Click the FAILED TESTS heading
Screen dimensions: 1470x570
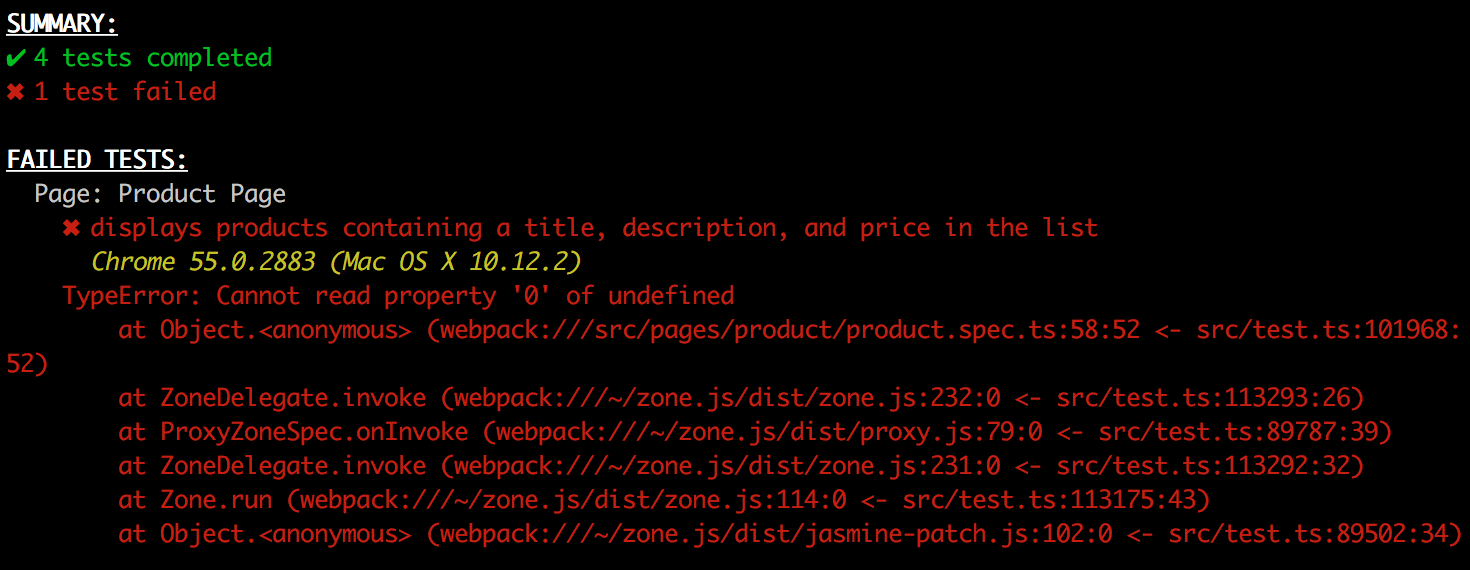[x=97, y=160]
